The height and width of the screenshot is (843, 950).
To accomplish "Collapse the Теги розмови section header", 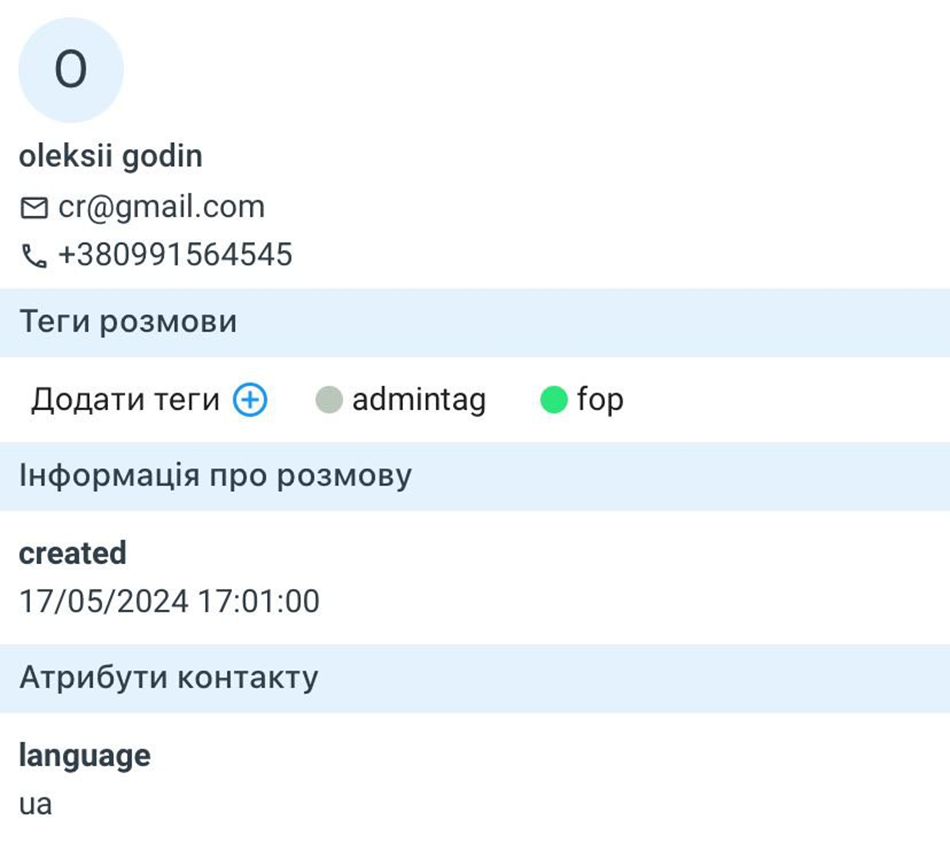I will click(475, 322).
